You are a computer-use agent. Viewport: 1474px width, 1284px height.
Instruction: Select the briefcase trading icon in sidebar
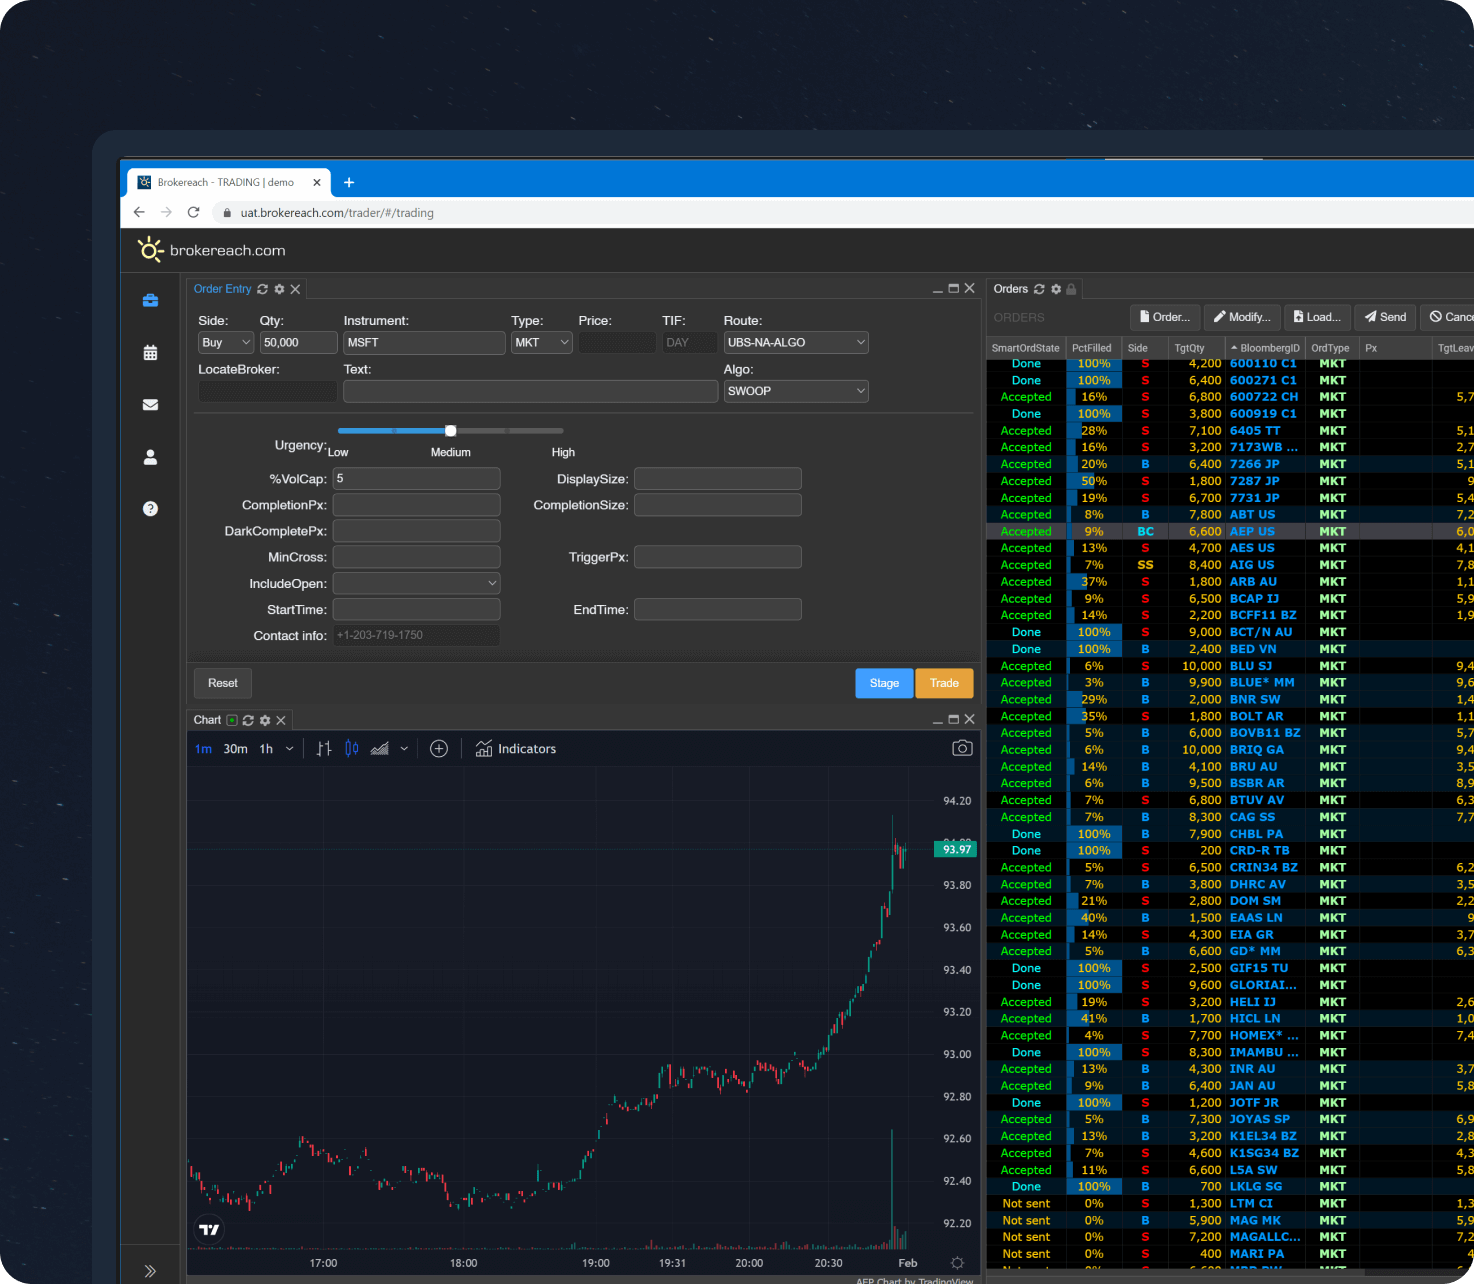pos(150,300)
